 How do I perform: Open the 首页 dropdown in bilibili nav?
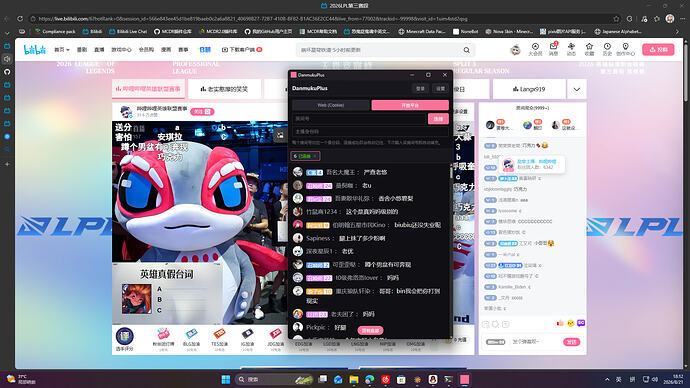(x=62, y=50)
